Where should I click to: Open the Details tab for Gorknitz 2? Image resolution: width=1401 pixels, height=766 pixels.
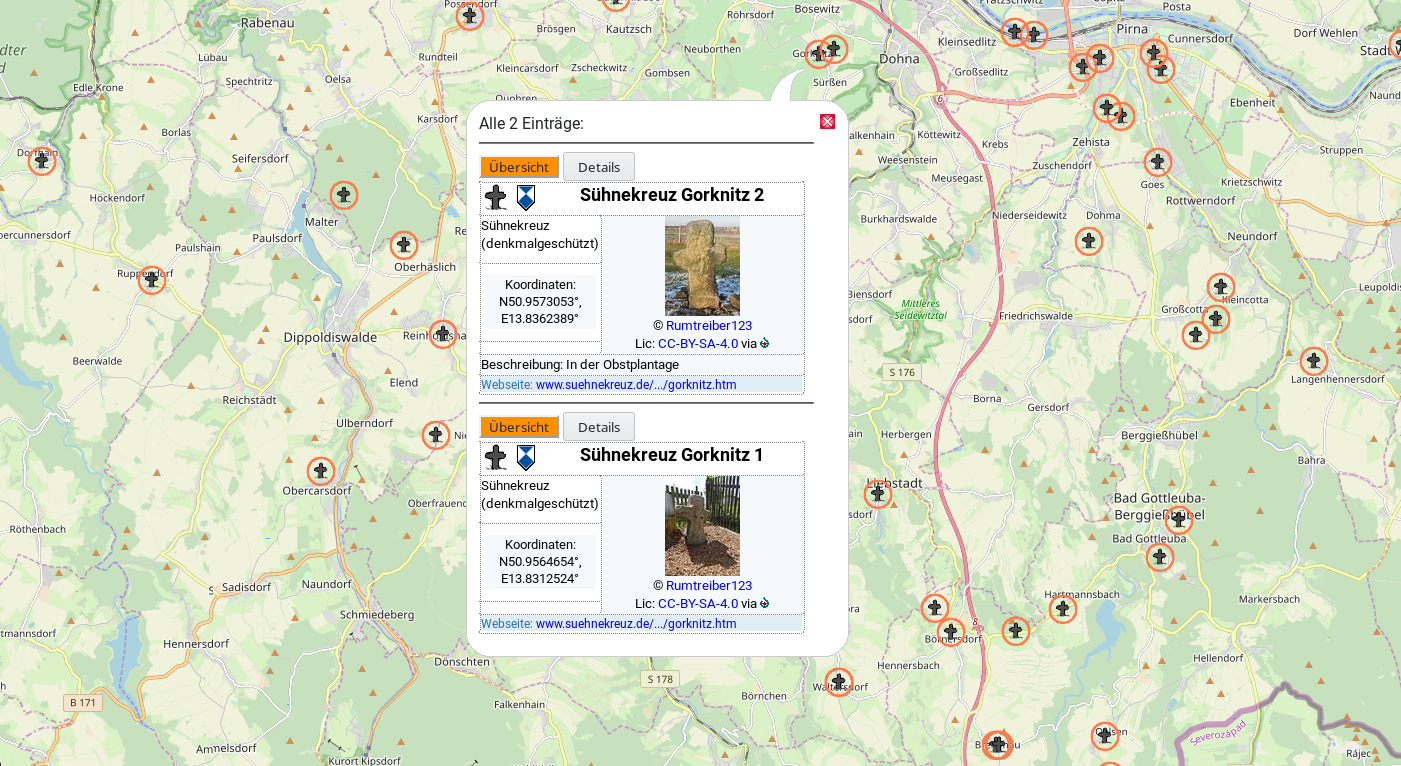(599, 167)
